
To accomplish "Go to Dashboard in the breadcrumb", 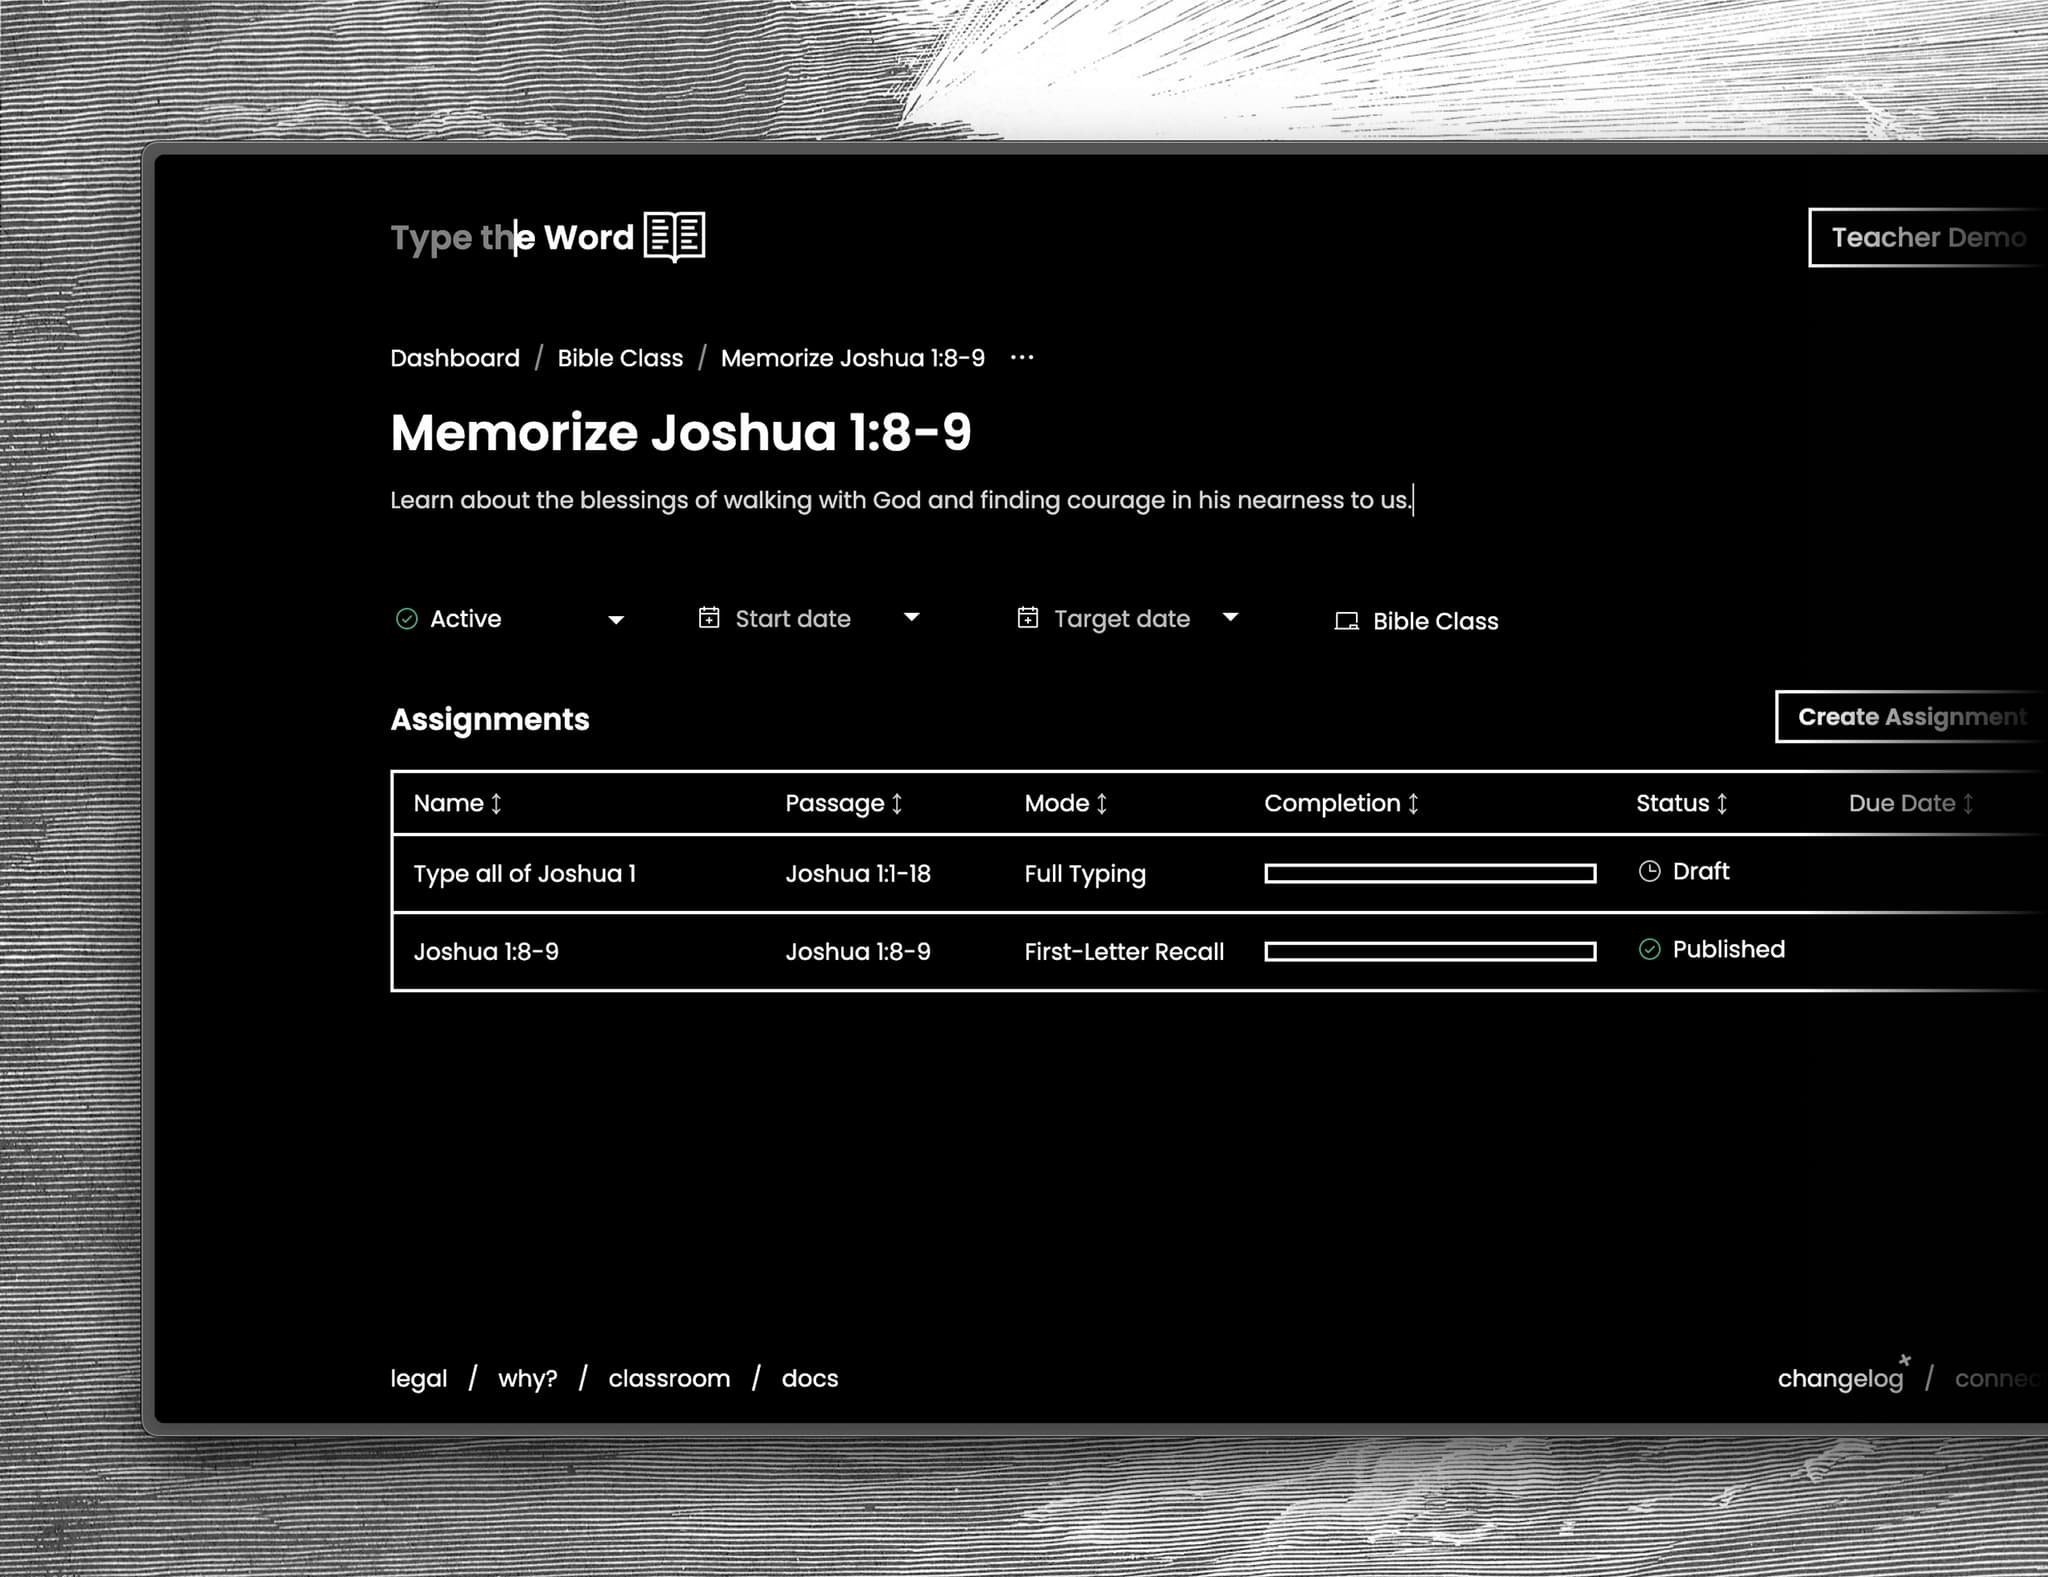I will pyautogui.click(x=455, y=358).
